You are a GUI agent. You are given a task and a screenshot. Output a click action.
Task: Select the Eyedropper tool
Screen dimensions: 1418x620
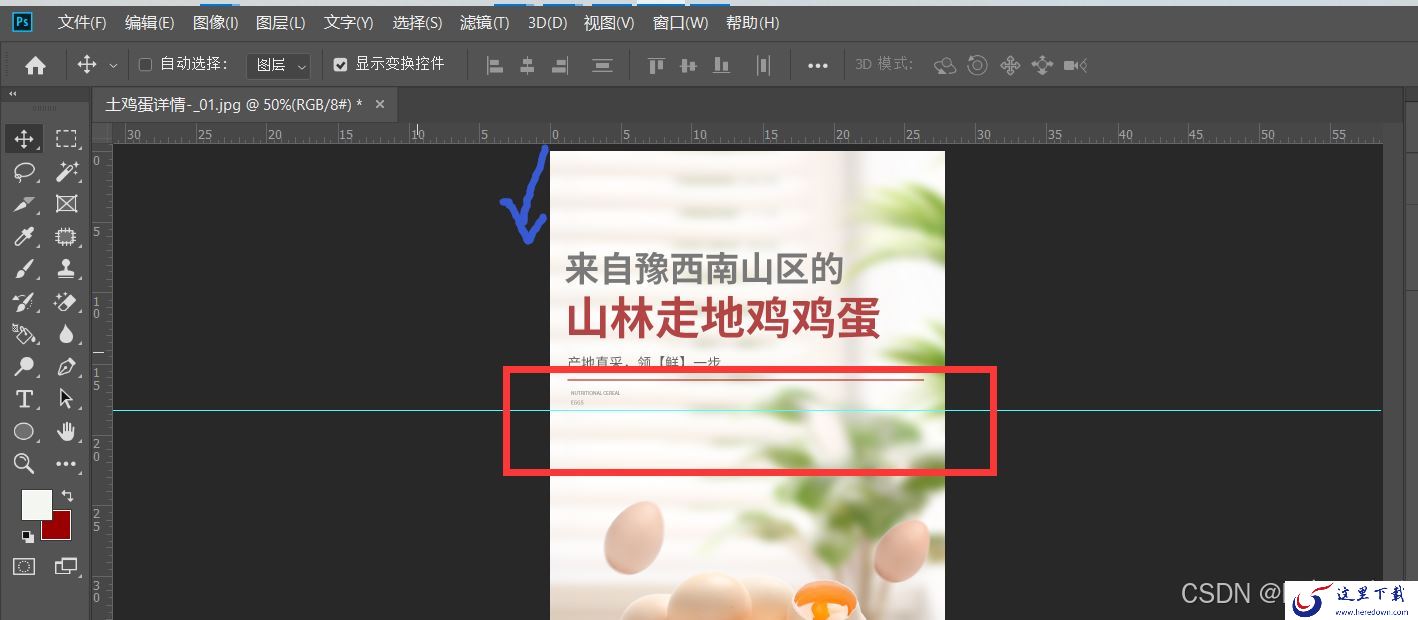click(24, 237)
